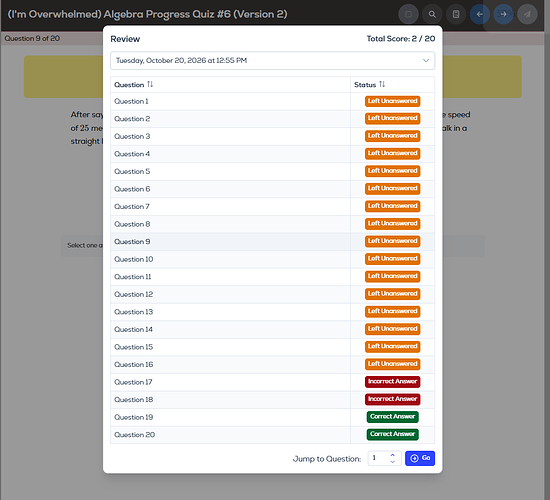Screen dimensions: 550x500
Task: Select the Question 11 row
Action: pyautogui.click(x=273, y=277)
